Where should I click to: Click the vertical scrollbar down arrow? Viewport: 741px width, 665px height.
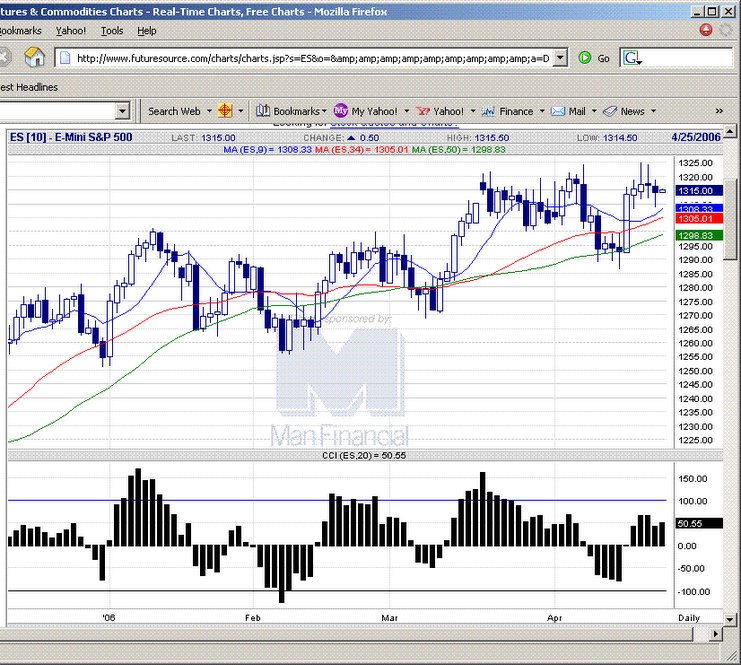click(x=730, y=619)
